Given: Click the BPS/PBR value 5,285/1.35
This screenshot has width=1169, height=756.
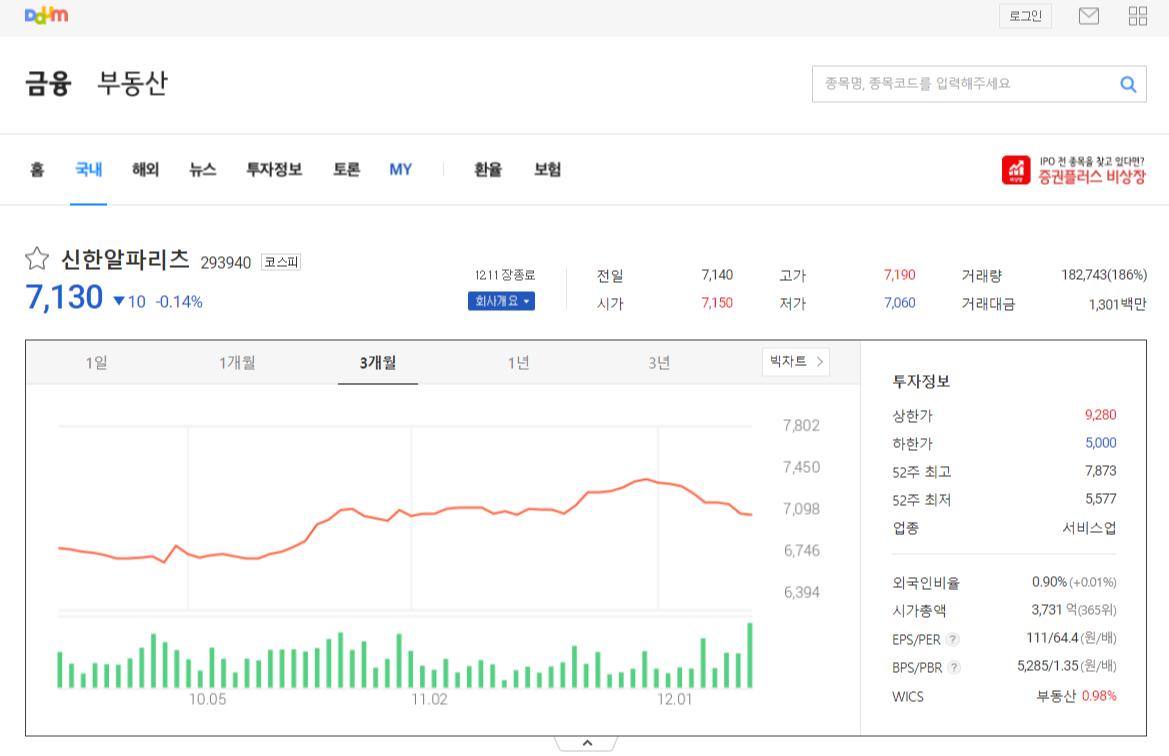Looking at the screenshot, I should (1047, 667).
